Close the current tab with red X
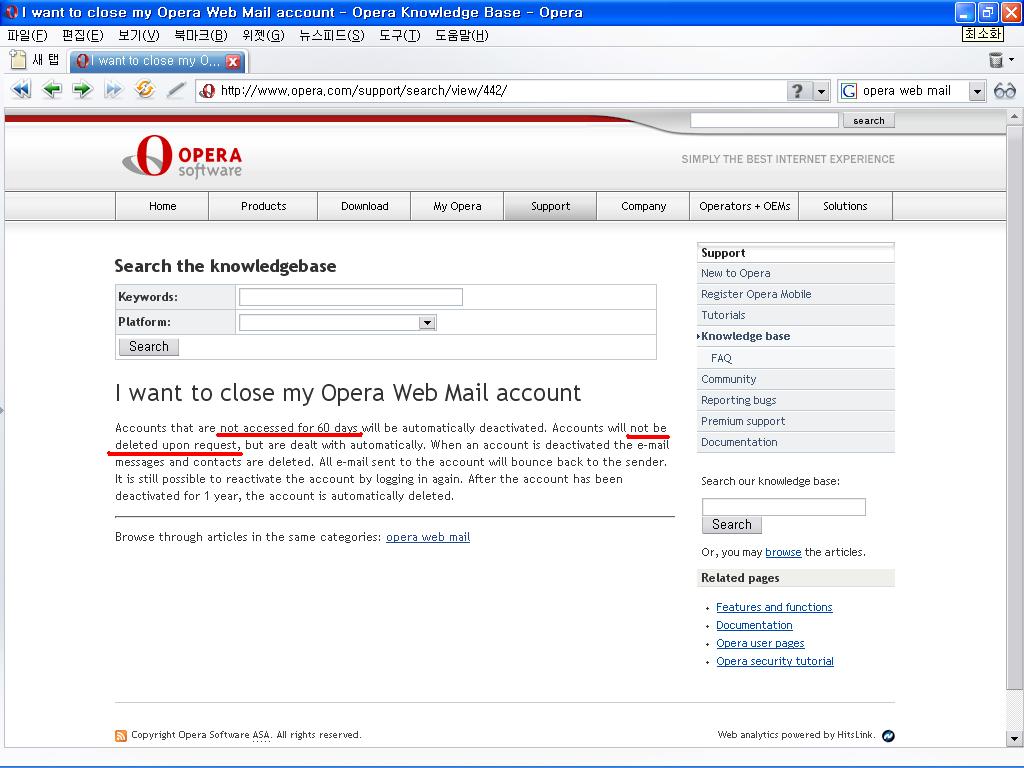The height and width of the screenshot is (768, 1024). pos(232,61)
